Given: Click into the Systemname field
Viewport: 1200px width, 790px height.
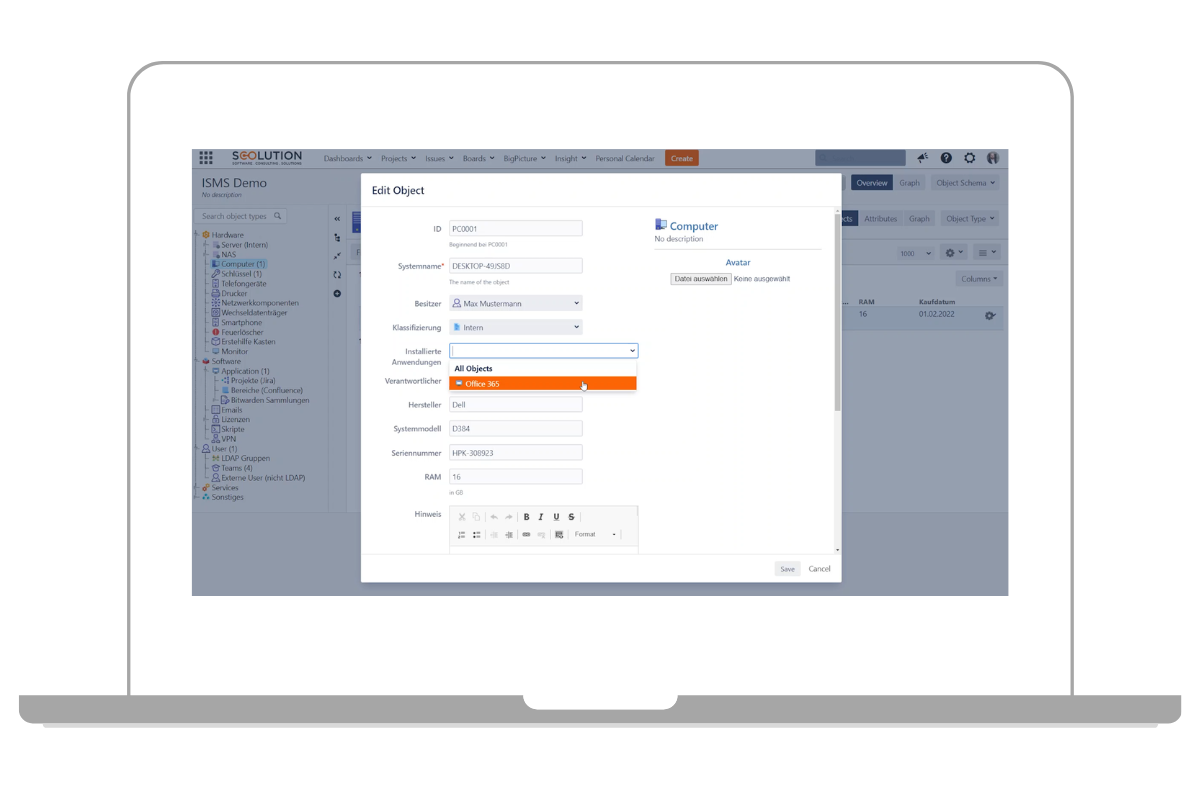Looking at the screenshot, I should [515, 266].
